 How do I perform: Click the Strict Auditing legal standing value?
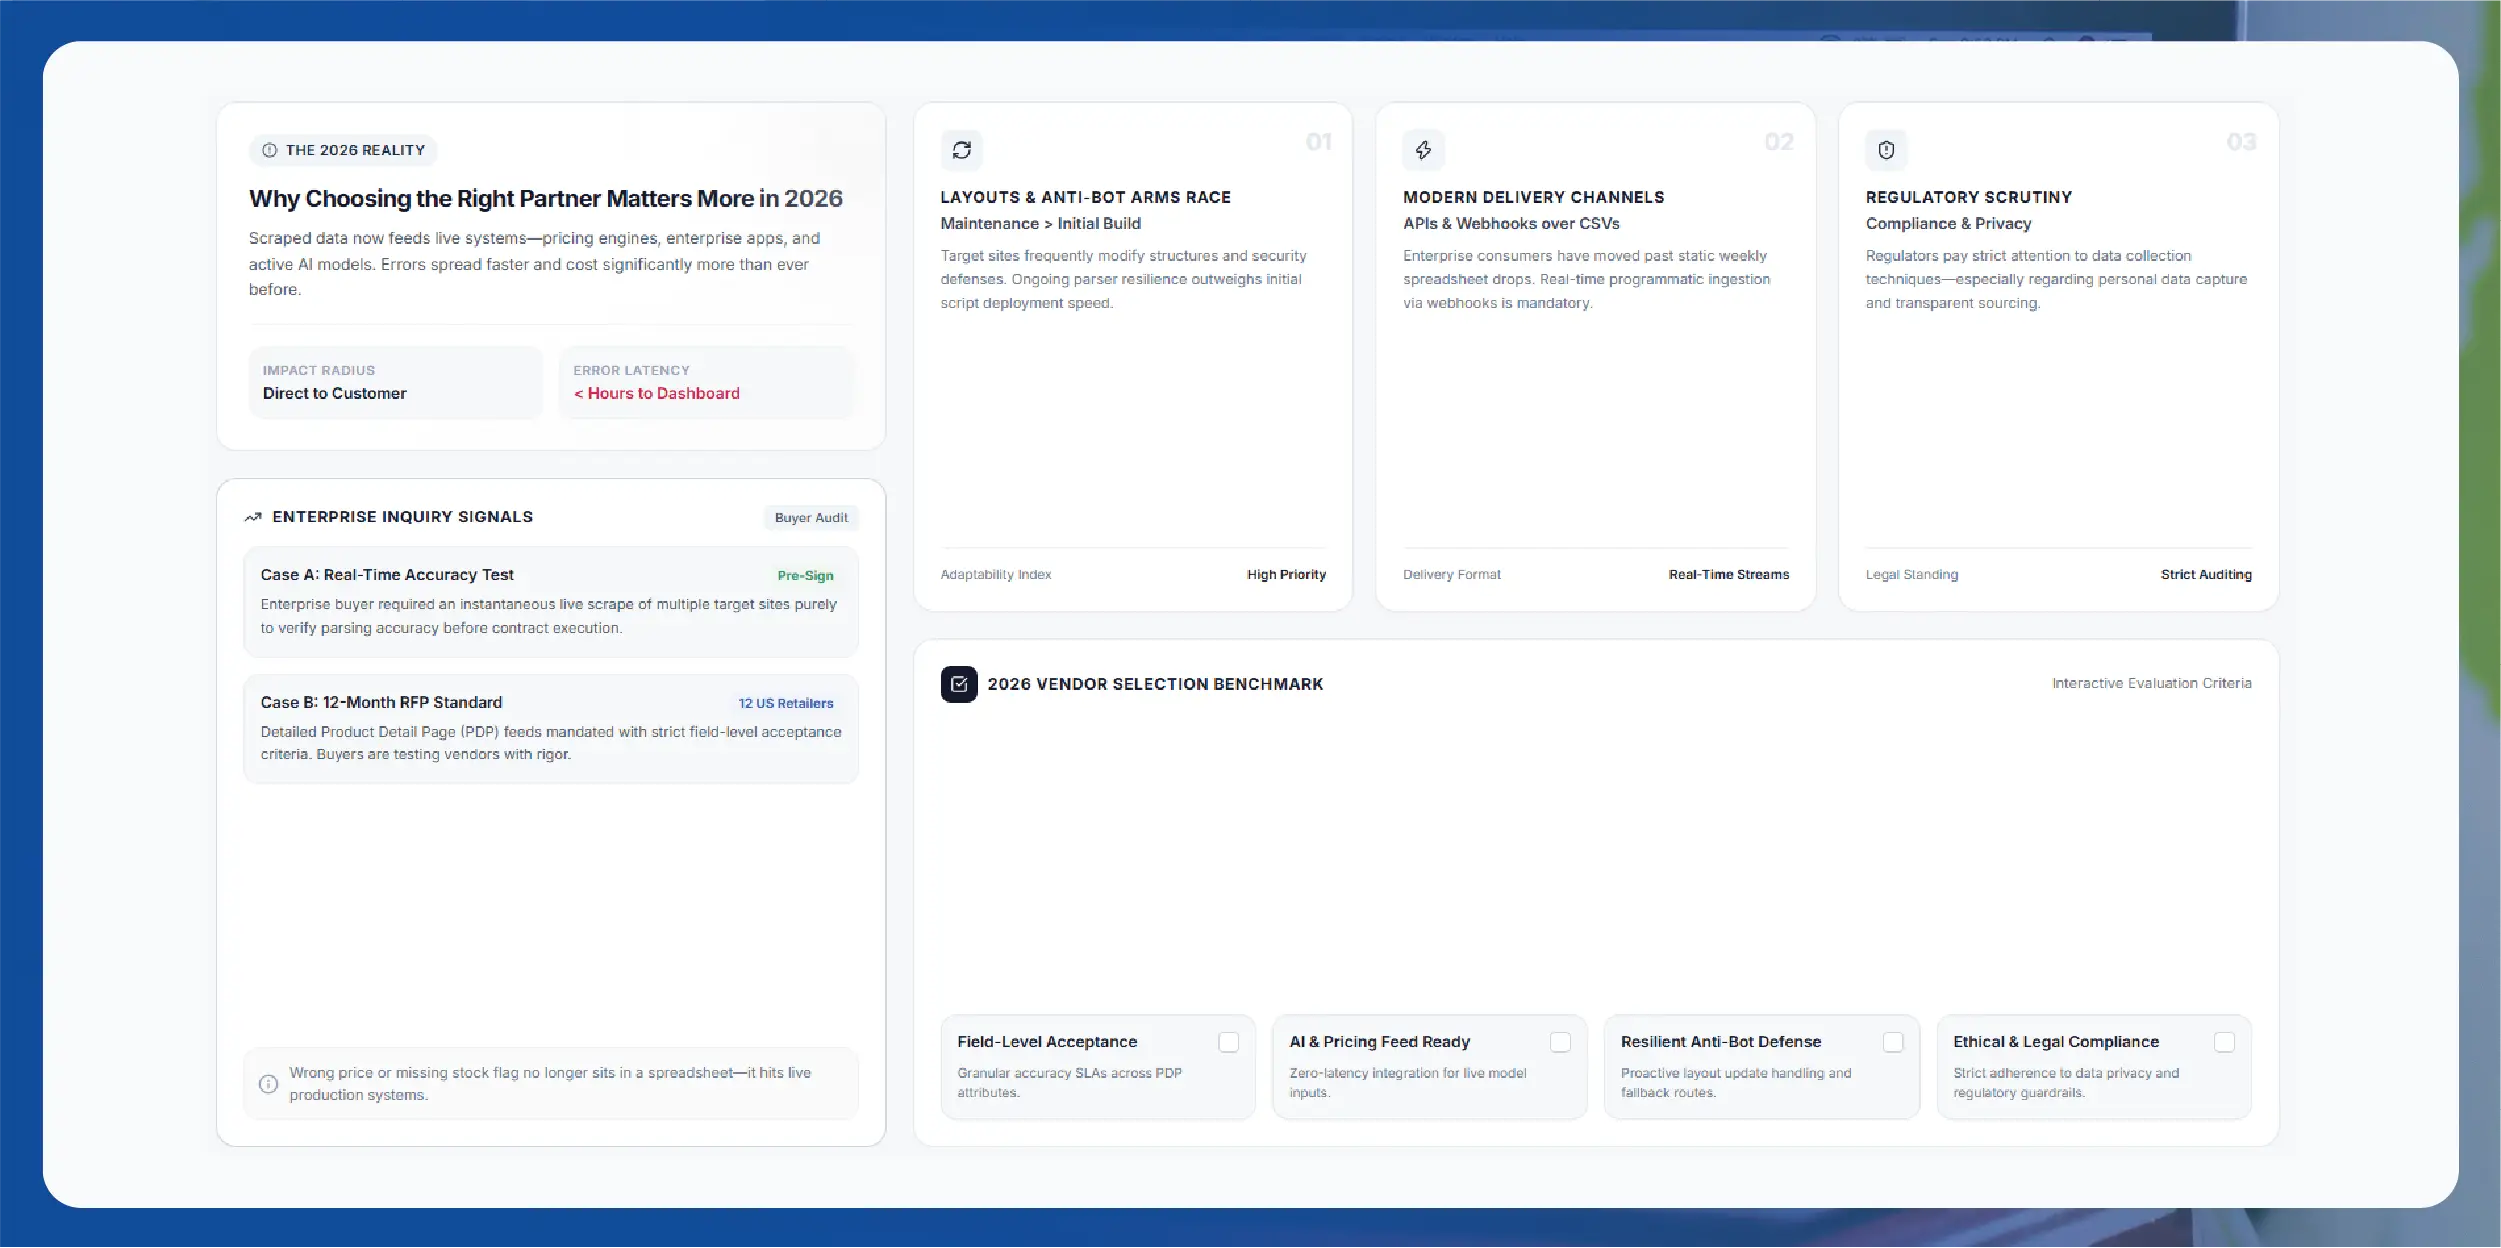(2206, 575)
